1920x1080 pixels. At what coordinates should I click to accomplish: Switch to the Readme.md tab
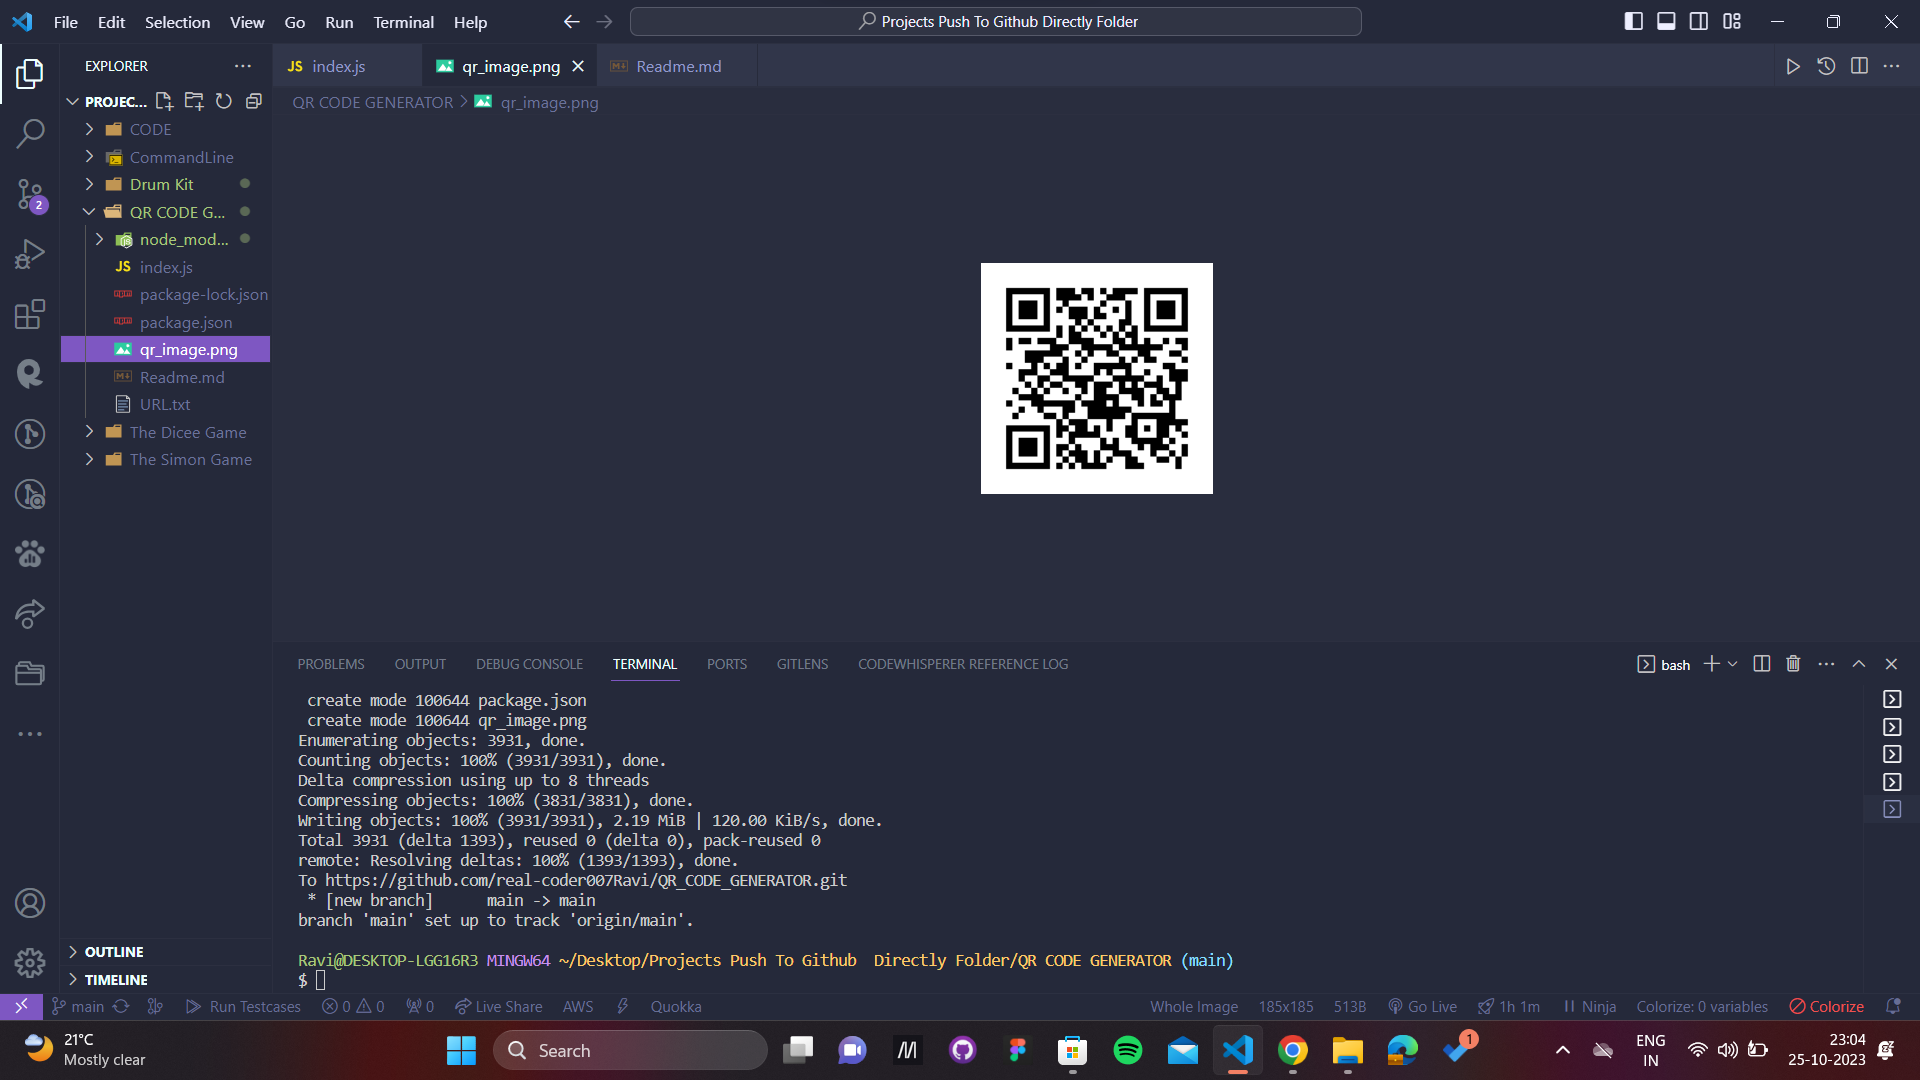point(676,66)
